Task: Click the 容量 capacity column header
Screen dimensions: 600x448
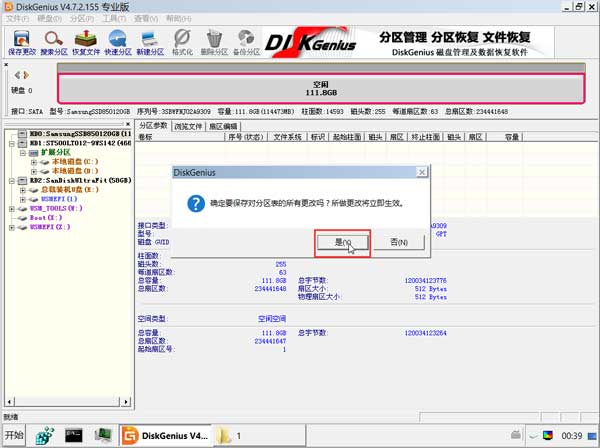Action: pos(504,137)
